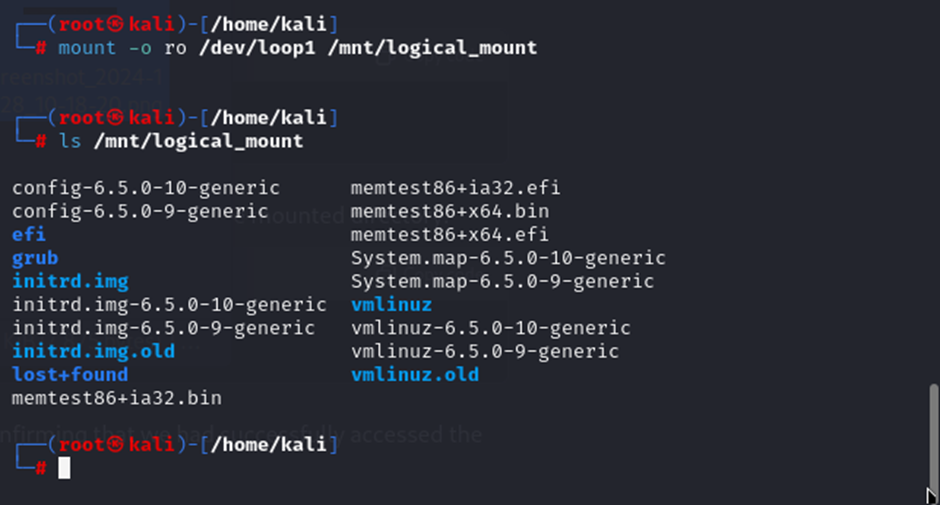Image resolution: width=940 pixels, height=505 pixels.
Task: Click the initrd.img.old symlink entry
Action: point(94,351)
